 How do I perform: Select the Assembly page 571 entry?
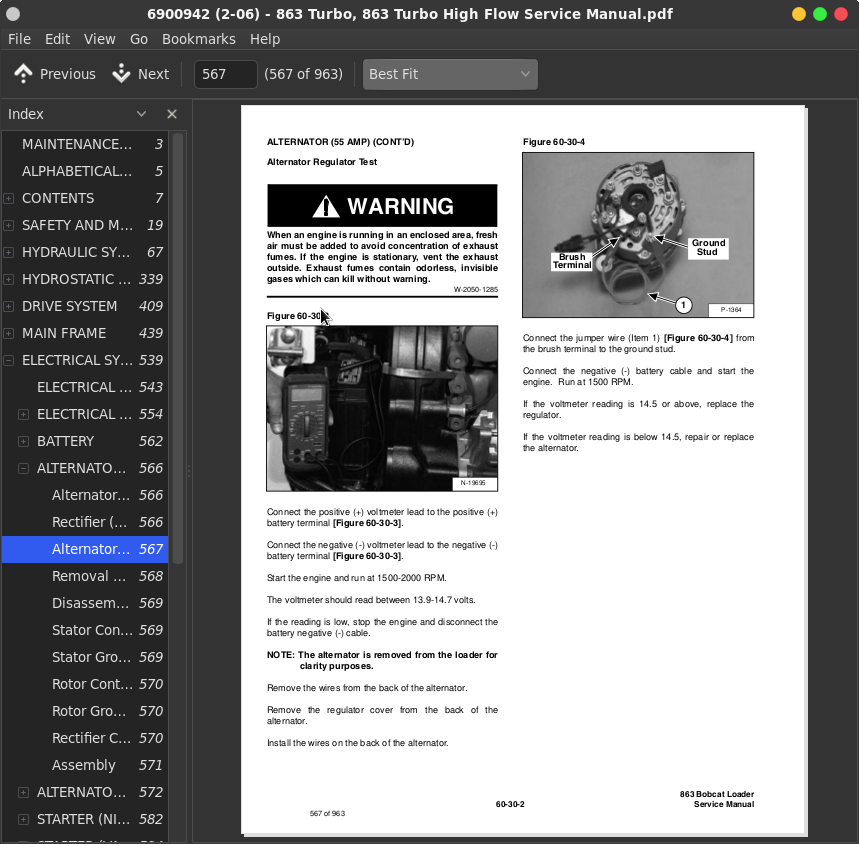pyautogui.click(x=84, y=765)
